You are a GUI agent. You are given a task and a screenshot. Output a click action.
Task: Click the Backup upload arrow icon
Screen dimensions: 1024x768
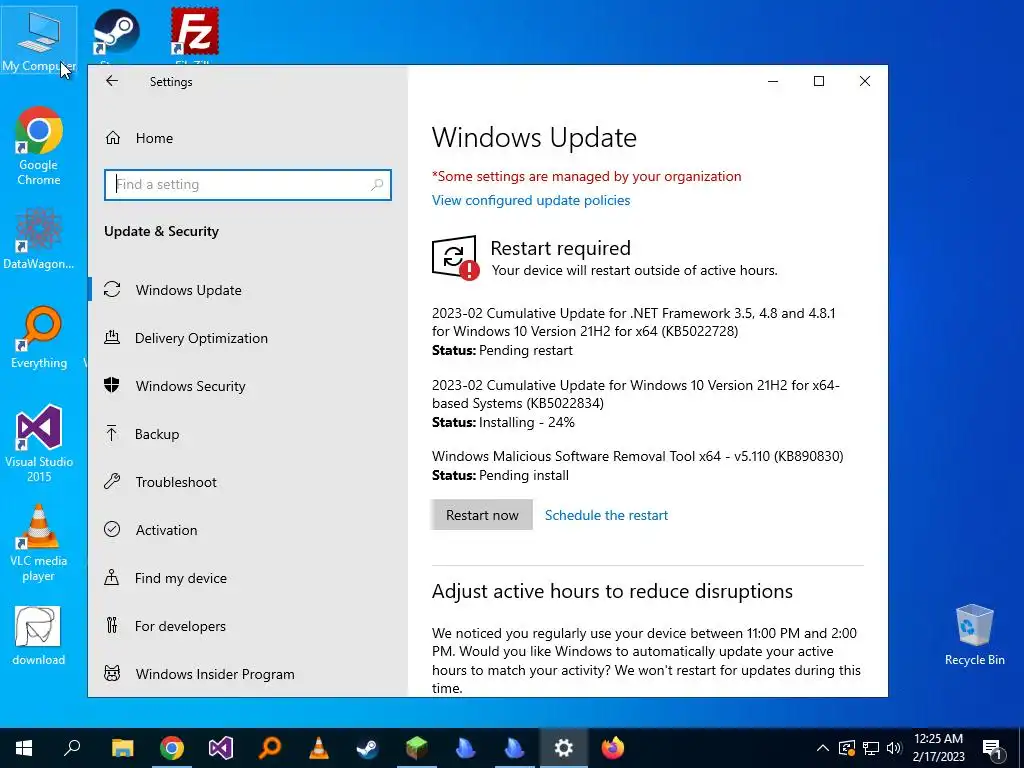point(112,434)
